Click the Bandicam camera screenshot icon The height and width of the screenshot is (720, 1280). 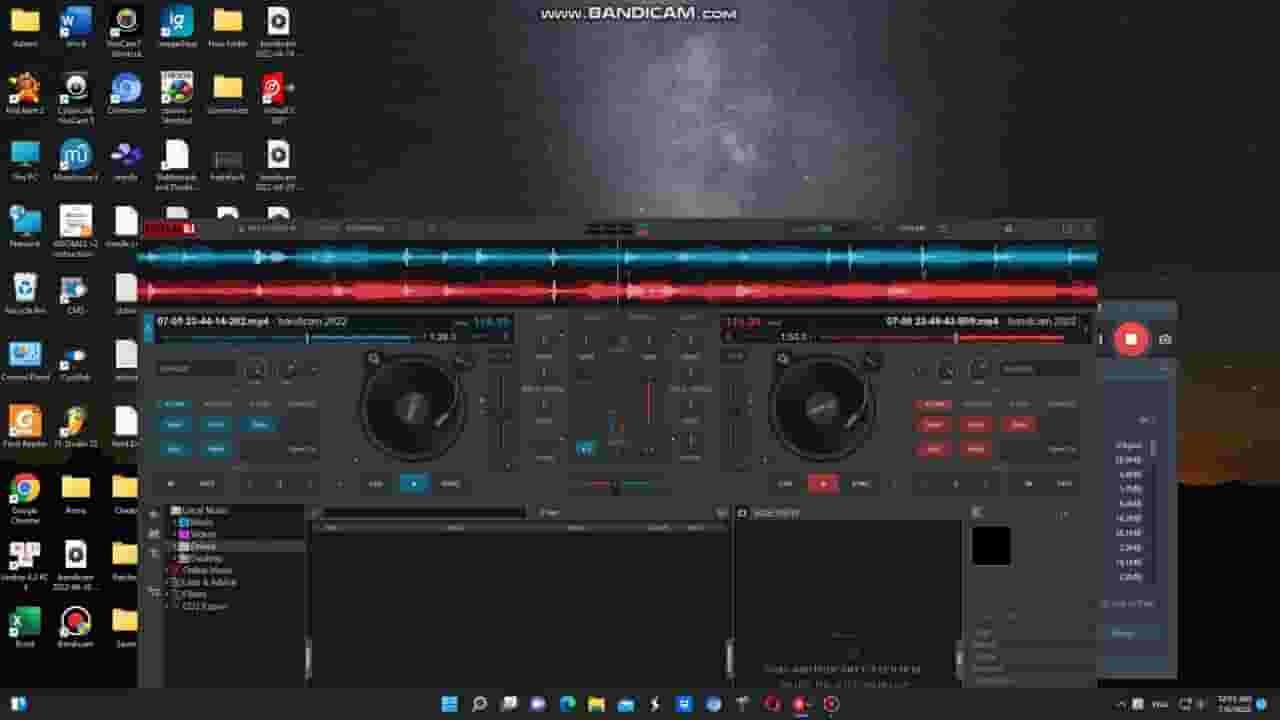[1165, 340]
